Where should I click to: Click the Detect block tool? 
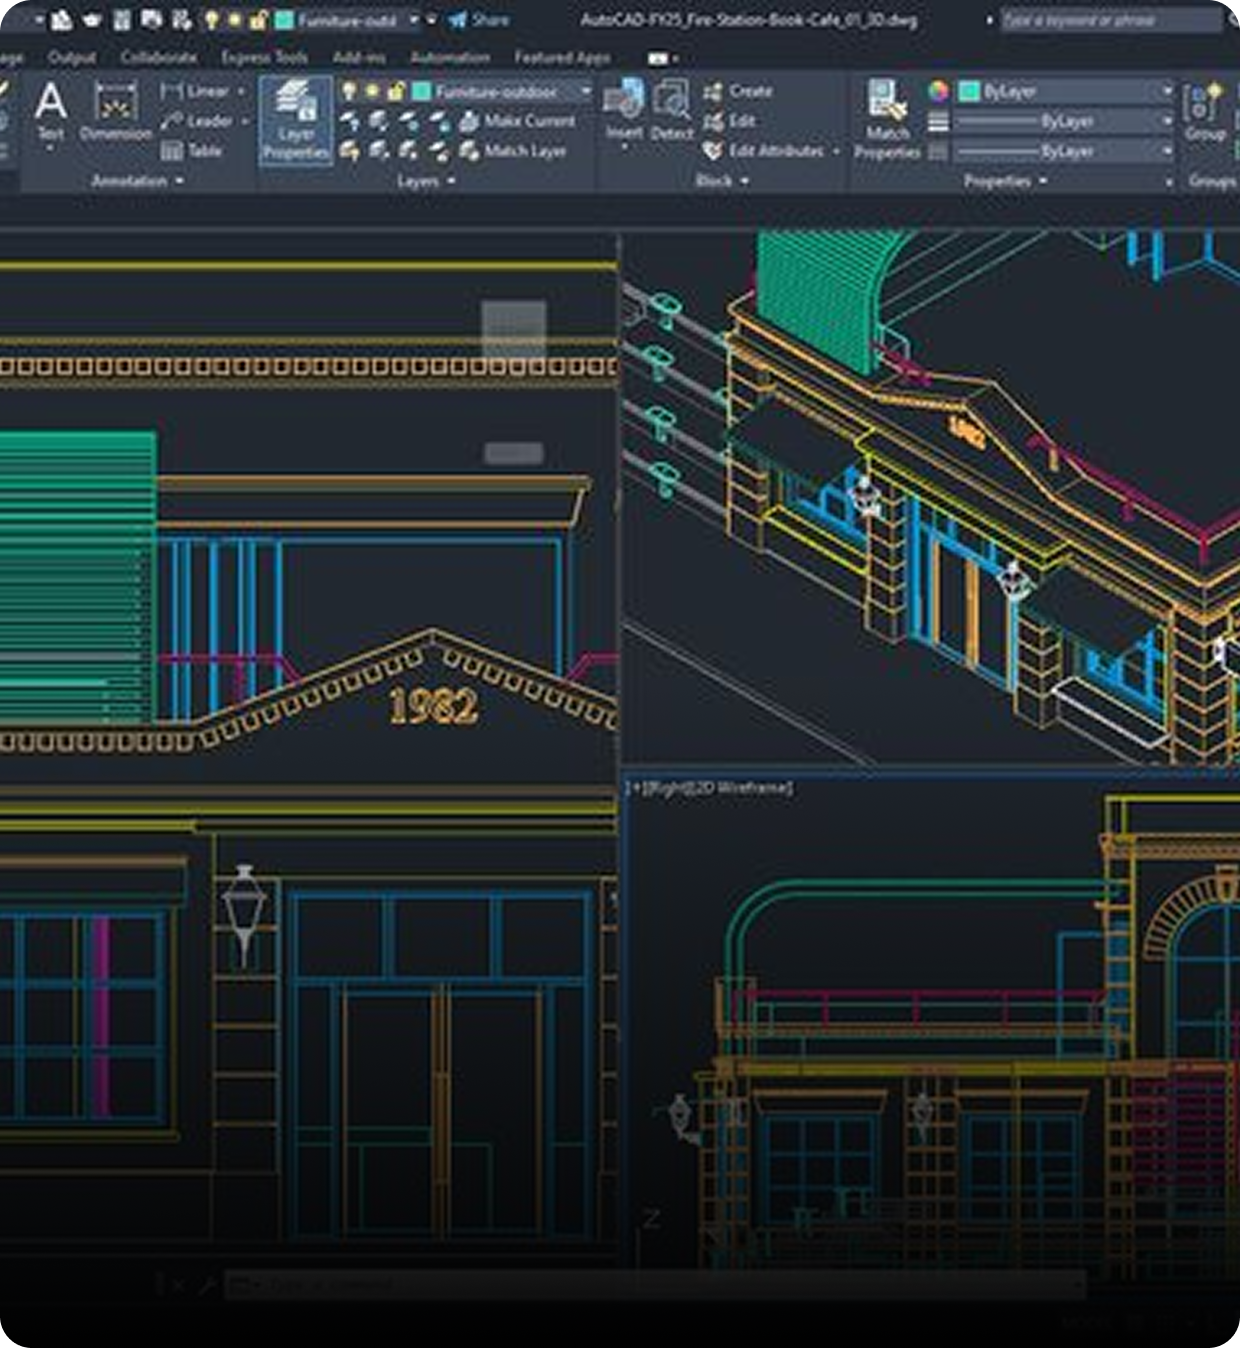672,110
